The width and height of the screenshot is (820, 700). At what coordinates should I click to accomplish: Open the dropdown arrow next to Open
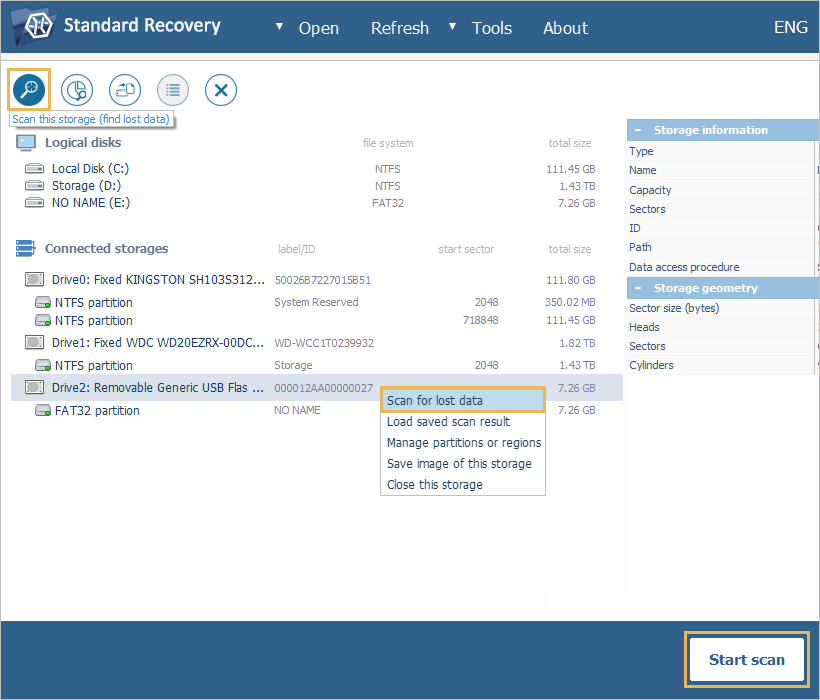tap(279, 28)
